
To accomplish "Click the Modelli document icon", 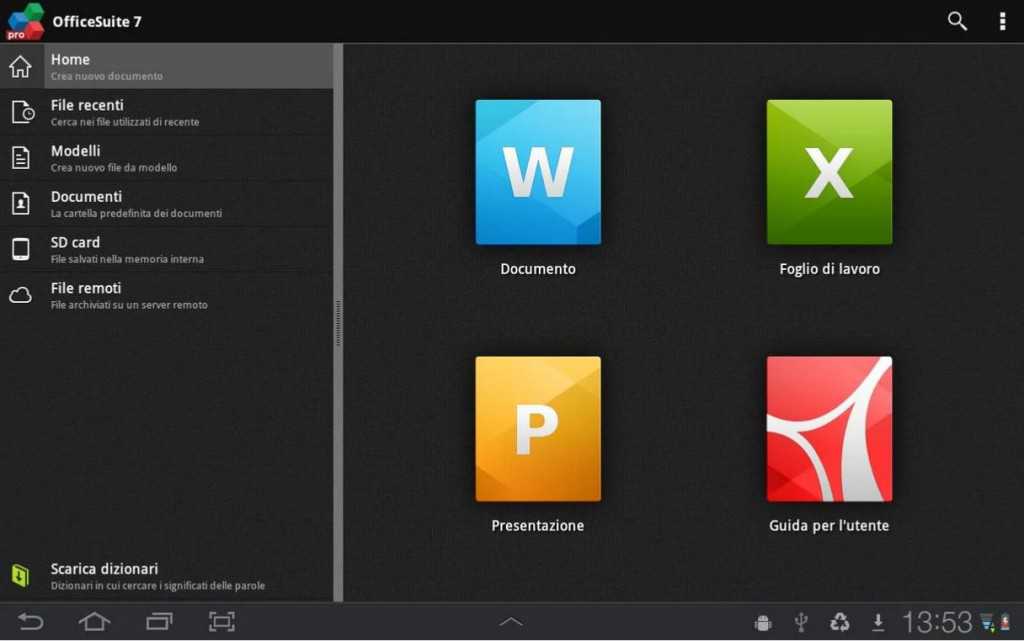I will (x=18, y=158).
